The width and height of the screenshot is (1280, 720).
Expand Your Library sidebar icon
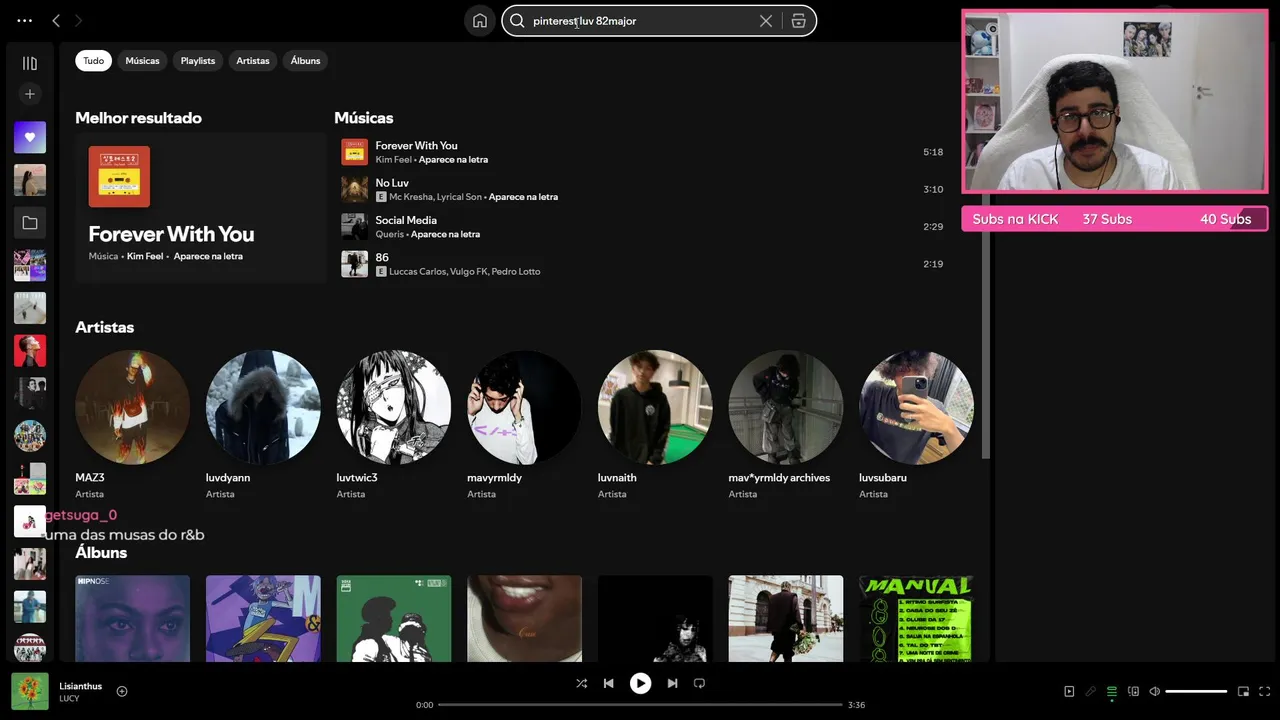click(x=30, y=63)
